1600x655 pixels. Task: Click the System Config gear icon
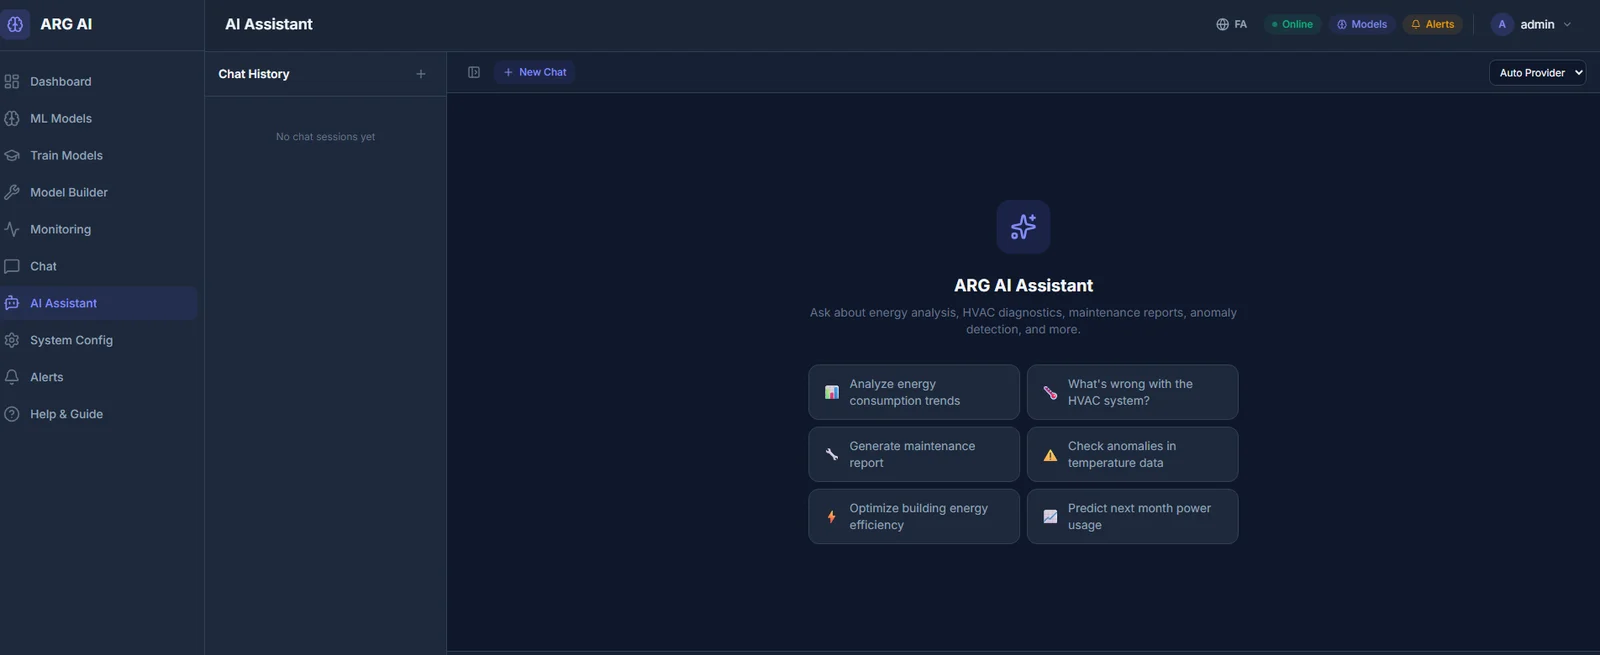12,340
